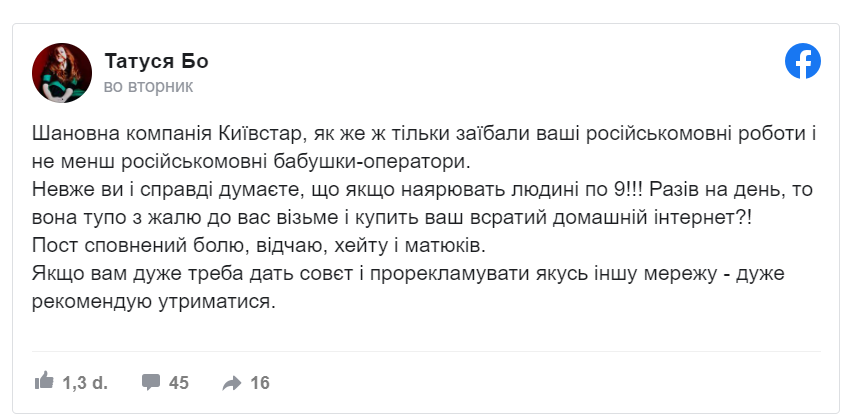This screenshot has width=856, height=414.
Task: Open the author name Татуся Бо
Action: click(156, 61)
